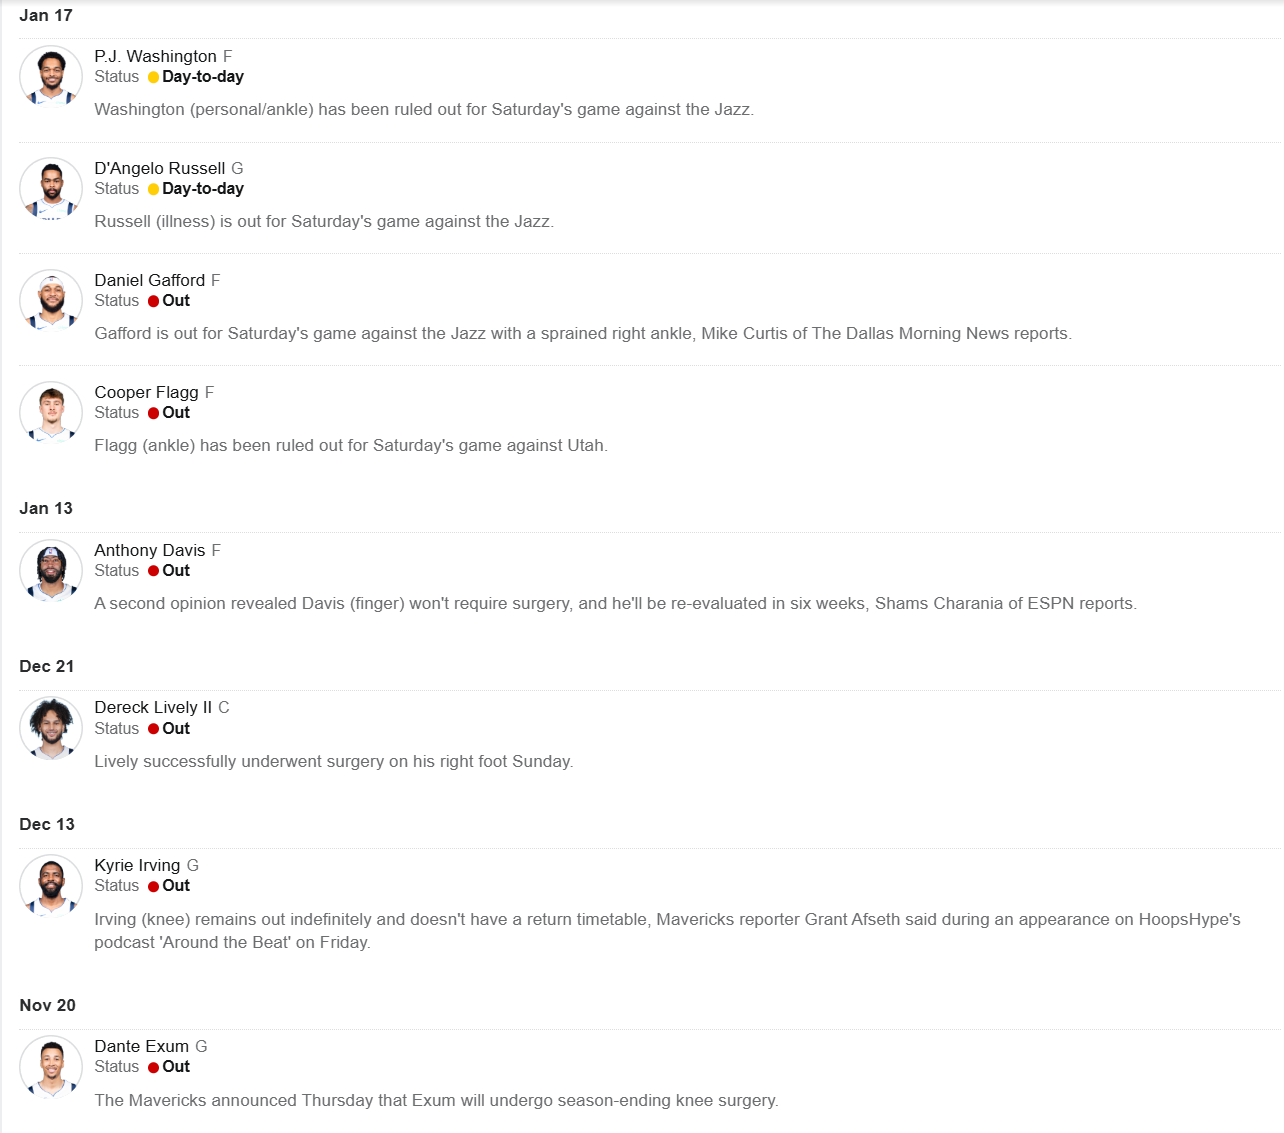Screen dimensions: 1284x1133
Task: Click Anthony Davis's player headshot
Action: (51, 570)
